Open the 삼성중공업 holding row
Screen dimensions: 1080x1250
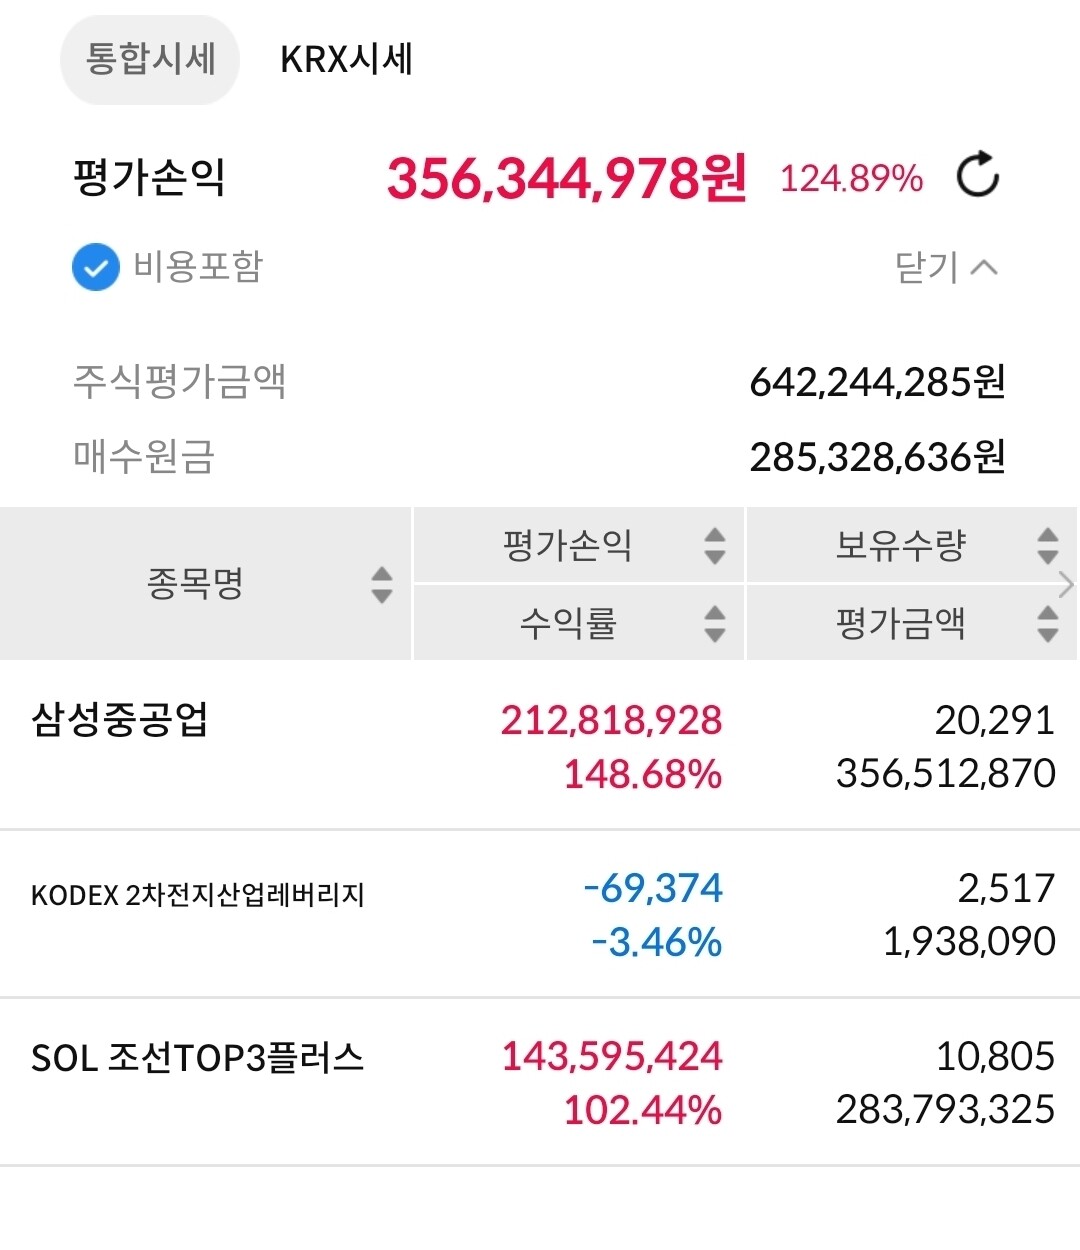pos(120,720)
